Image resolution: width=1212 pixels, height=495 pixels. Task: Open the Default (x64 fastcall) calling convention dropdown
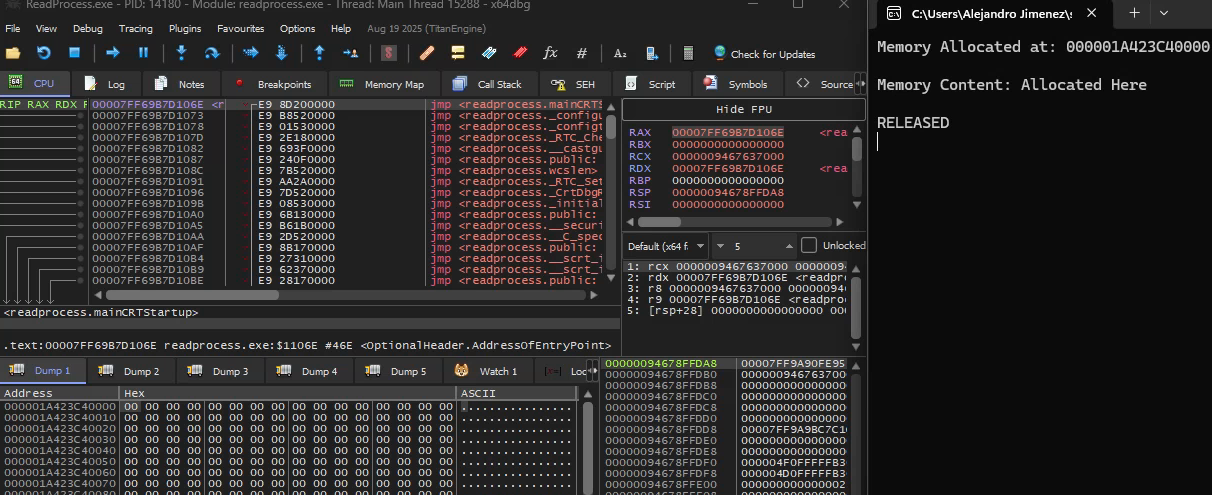(x=666, y=245)
